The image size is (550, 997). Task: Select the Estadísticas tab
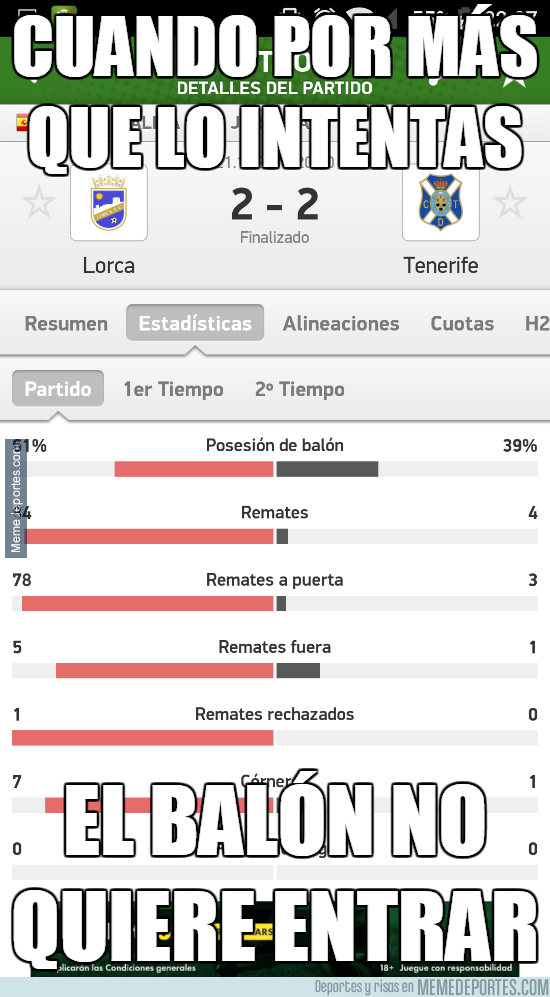(195, 323)
